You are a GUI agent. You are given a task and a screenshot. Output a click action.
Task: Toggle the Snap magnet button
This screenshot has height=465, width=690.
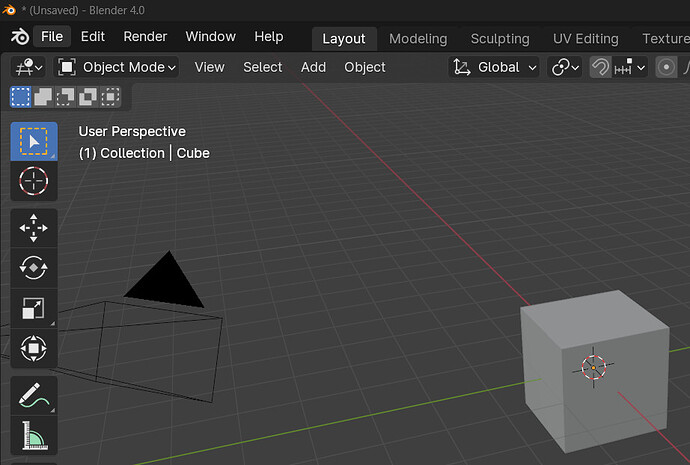pos(600,67)
